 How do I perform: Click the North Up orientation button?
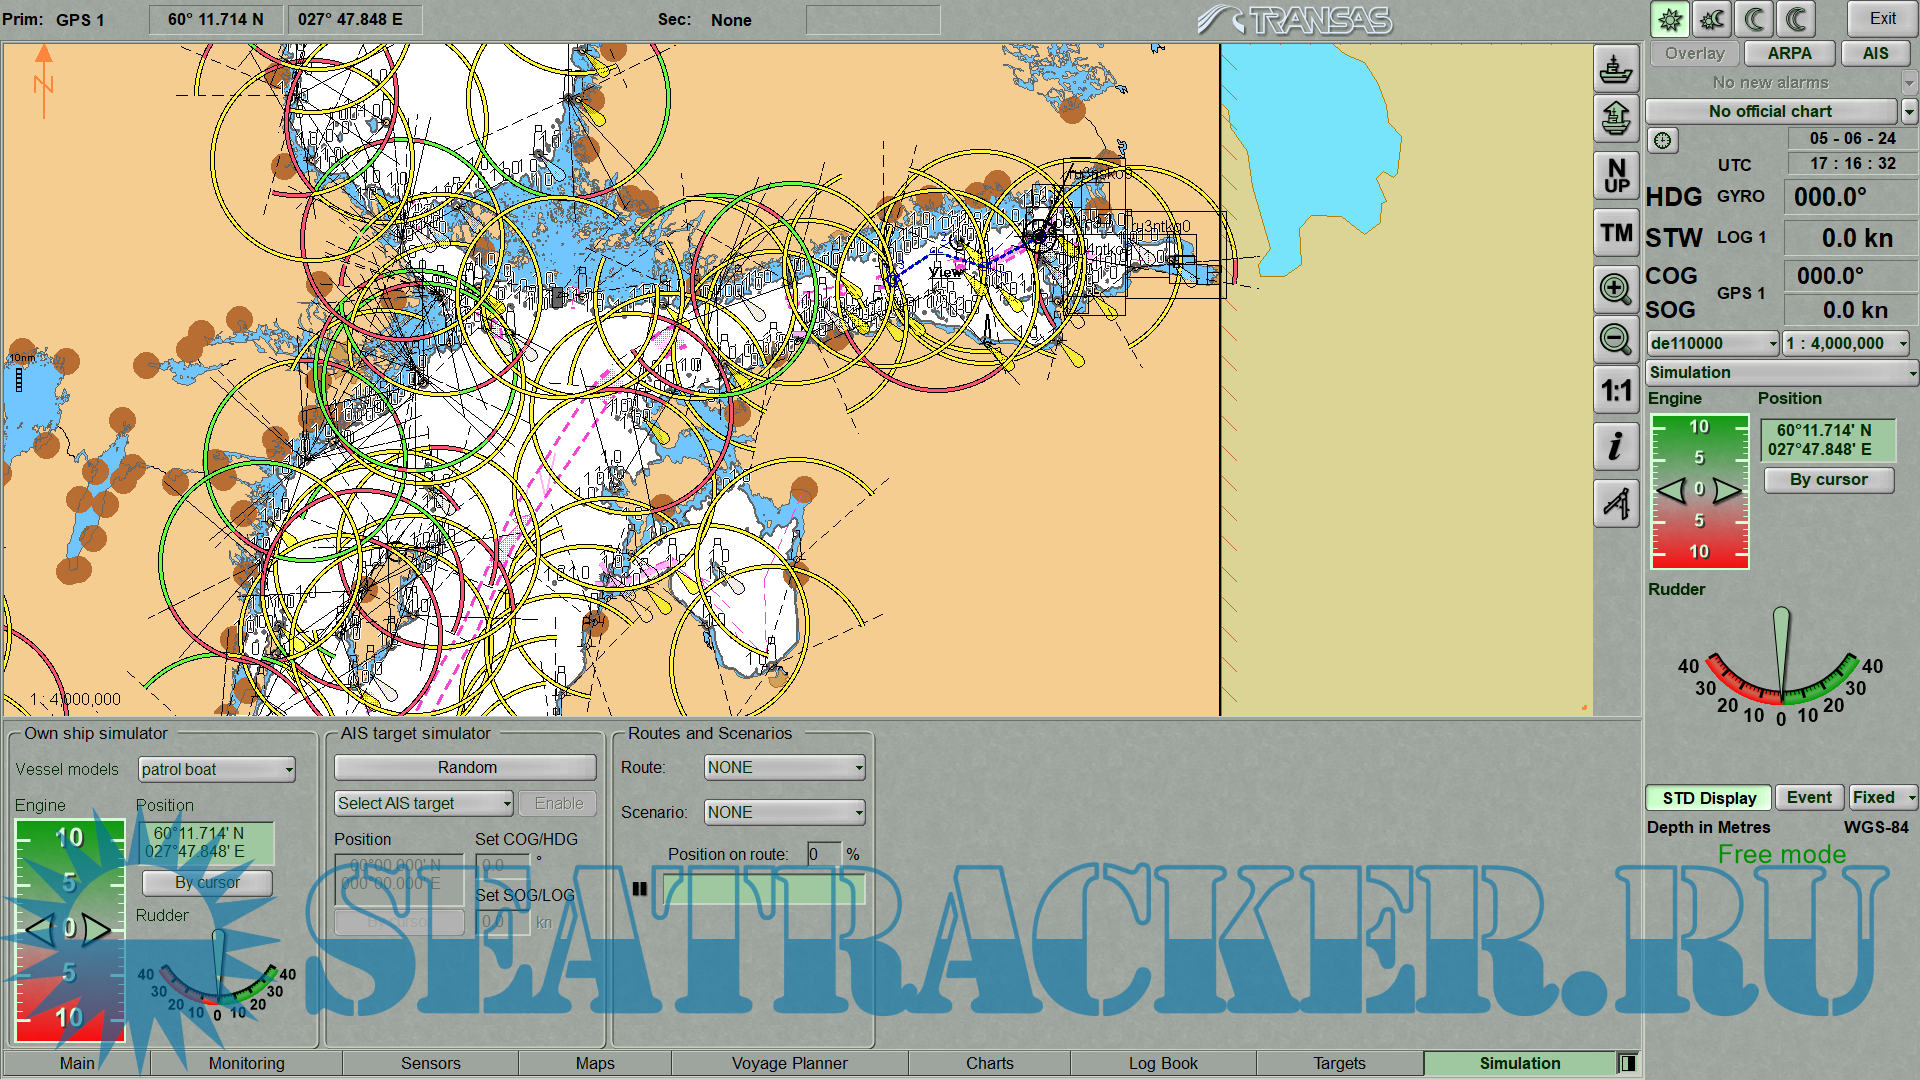pyautogui.click(x=1615, y=176)
